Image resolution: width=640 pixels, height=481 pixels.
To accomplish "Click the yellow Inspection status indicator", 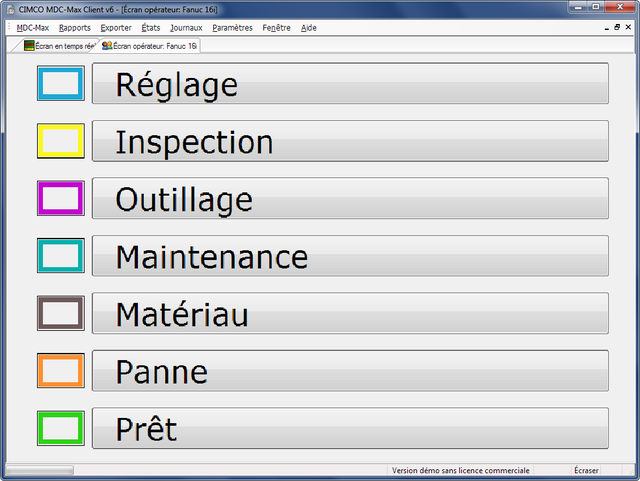I will tap(61, 141).
